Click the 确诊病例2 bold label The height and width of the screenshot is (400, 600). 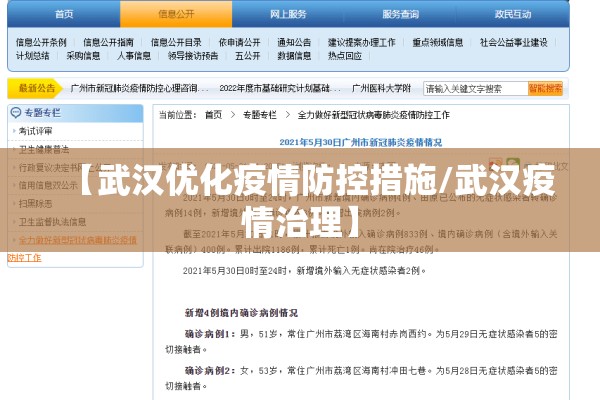(x=210, y=371)
